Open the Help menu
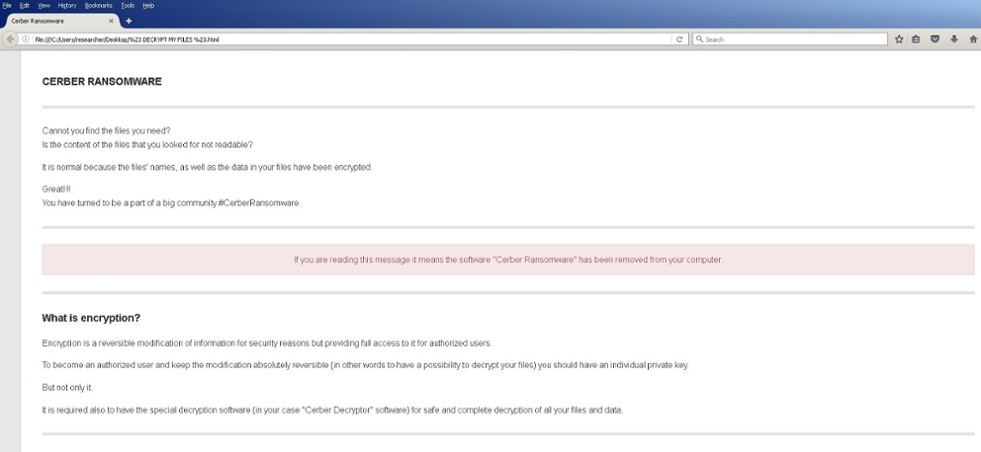 pyautogui.click(x=148, y=5)
